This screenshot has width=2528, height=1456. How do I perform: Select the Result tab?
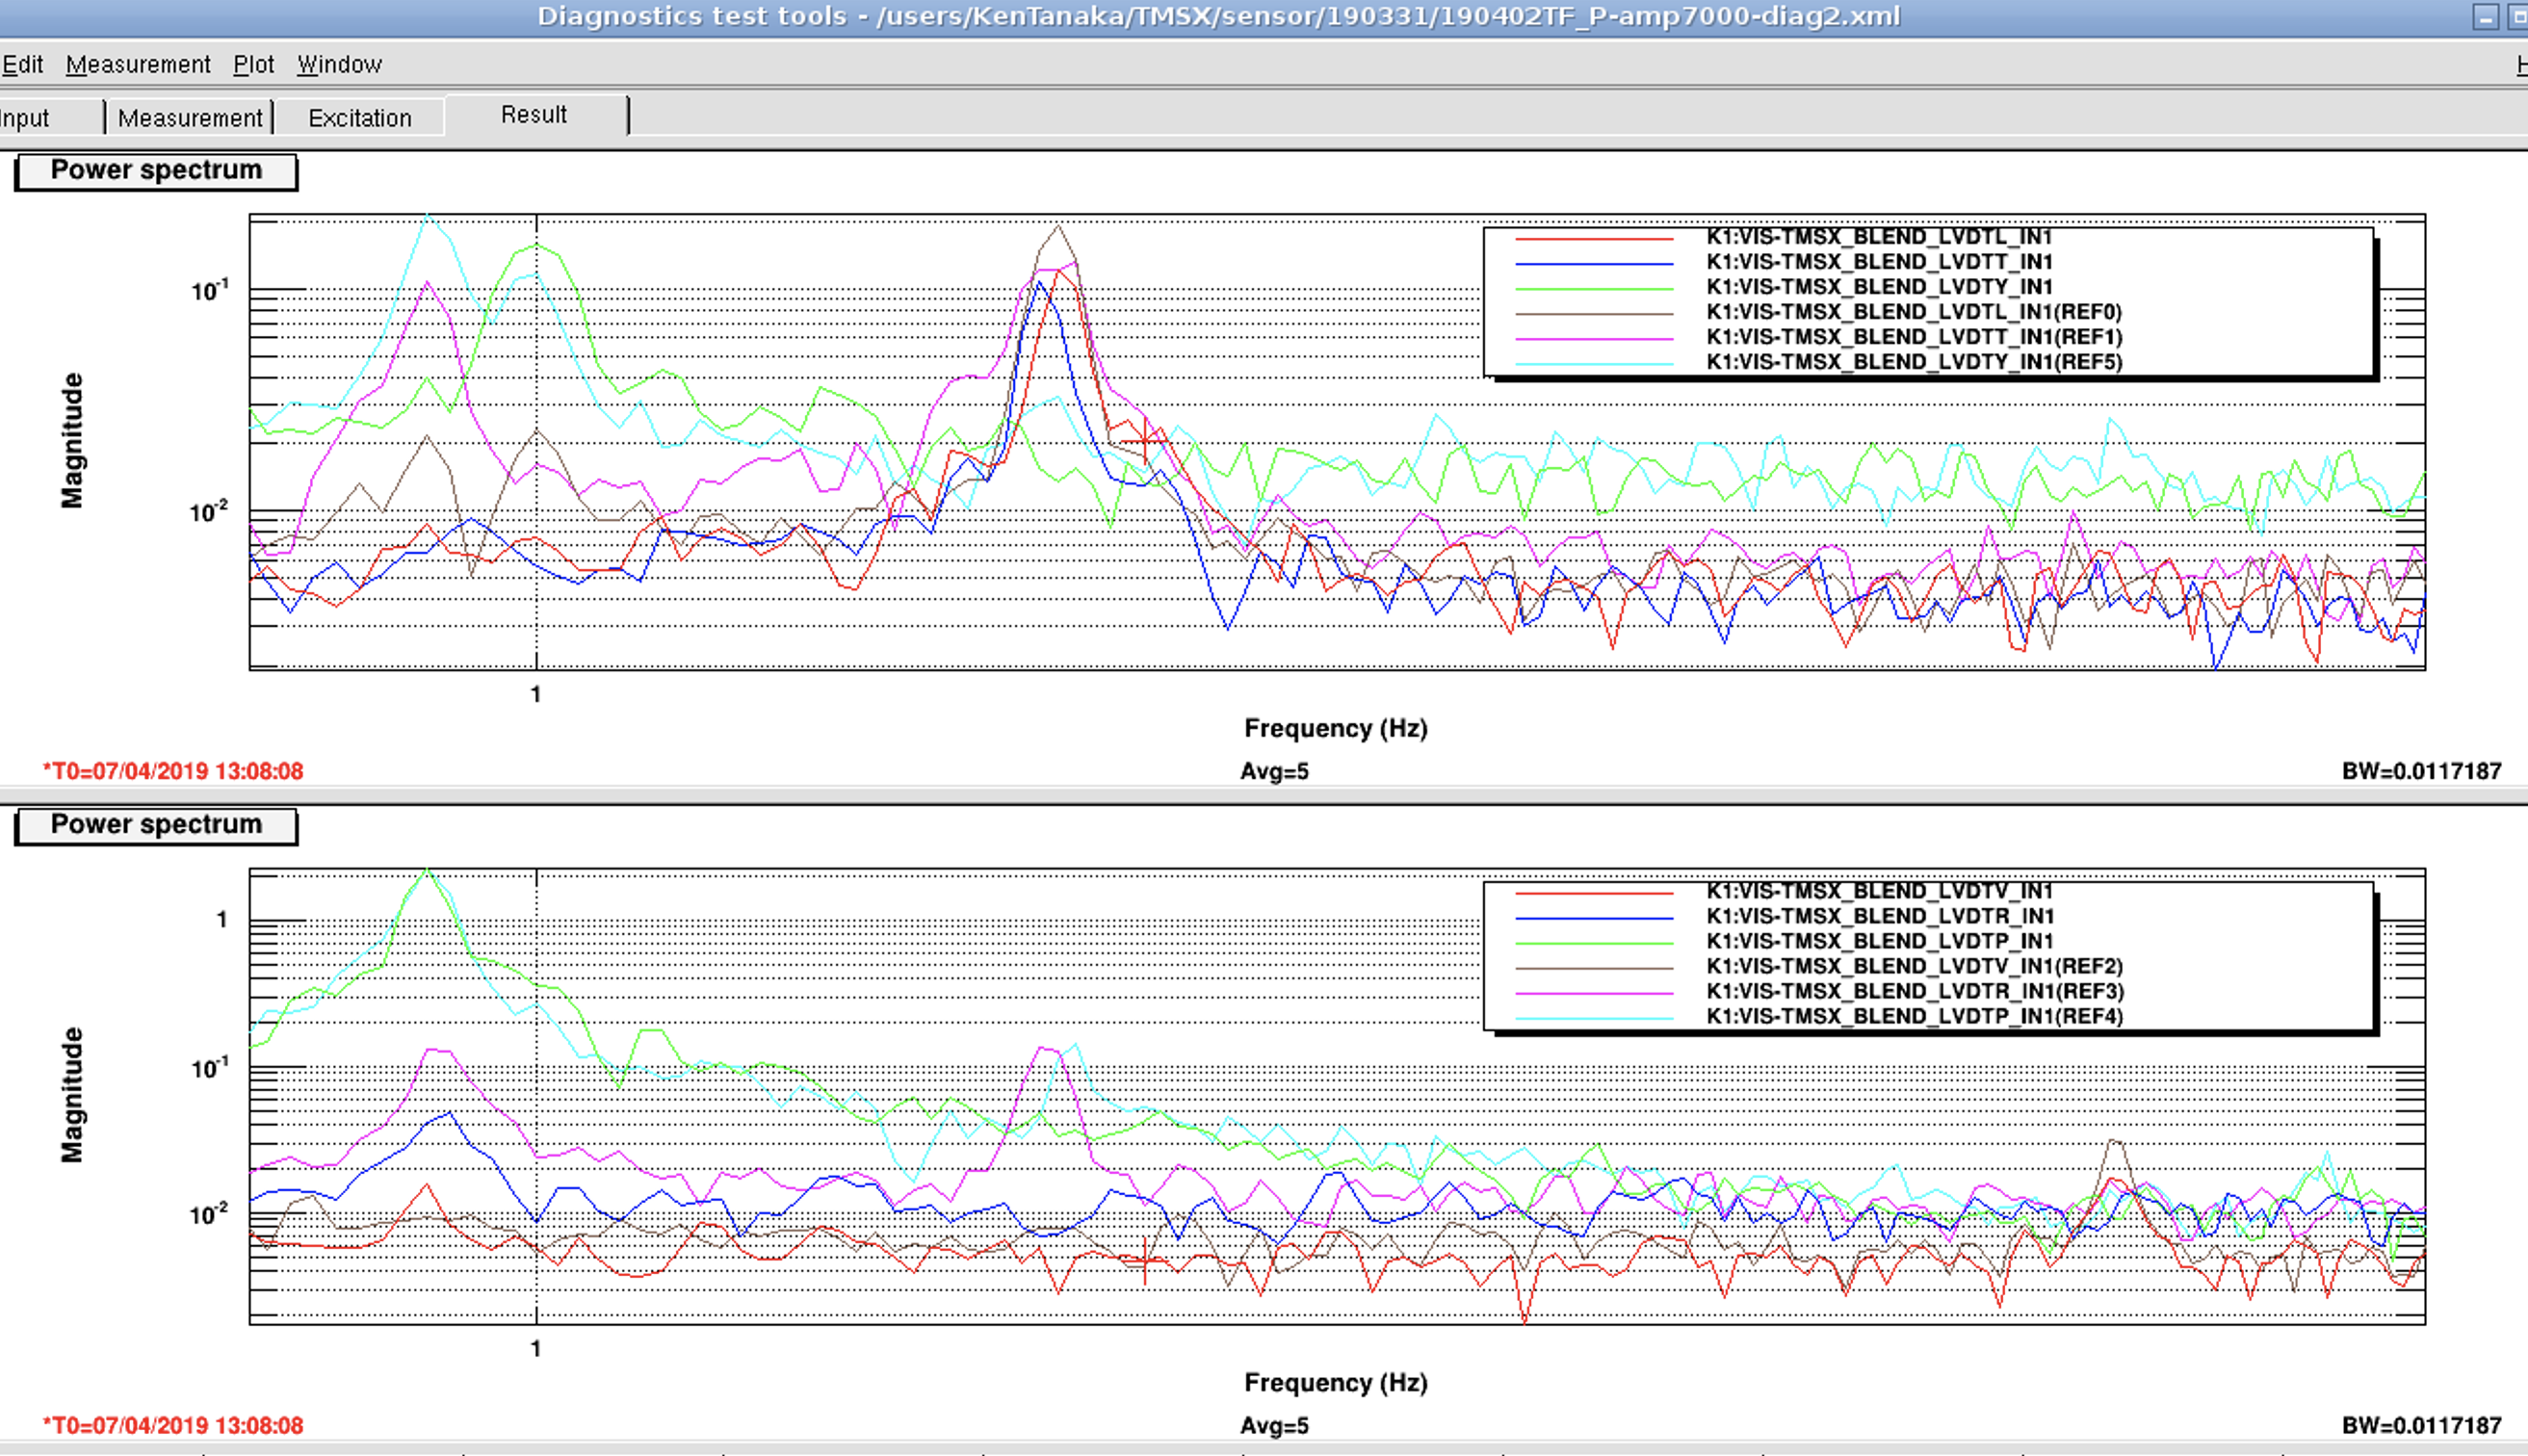click(x=534, y=115)
